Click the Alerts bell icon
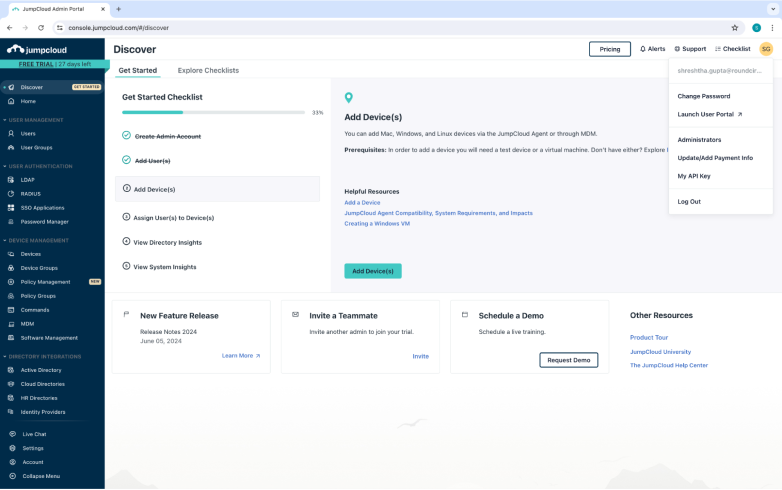The image size is (782, 490). (x=643, y=49)
